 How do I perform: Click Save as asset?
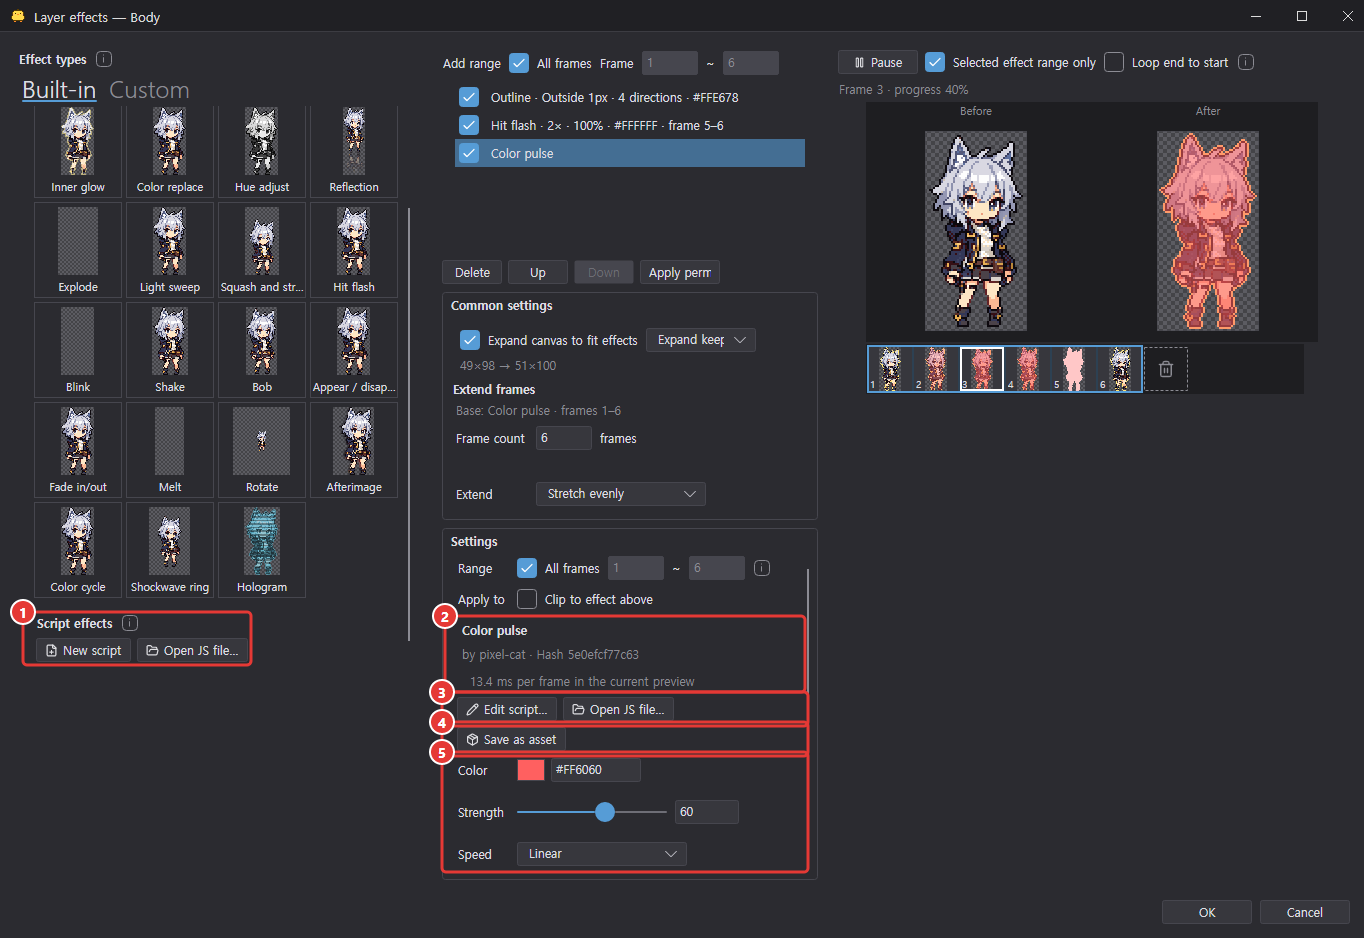pyautogui.click(x=511, y=739)
